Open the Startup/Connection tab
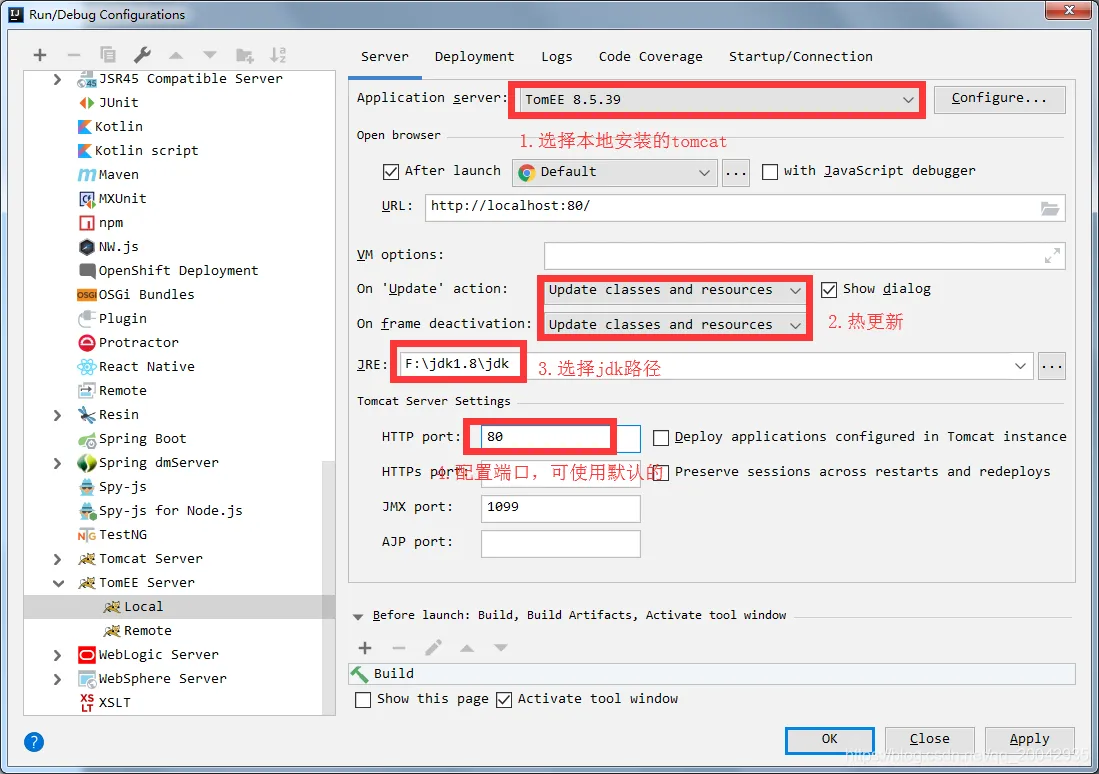This screenshot has width=1099, height=774. click(800, 57)
